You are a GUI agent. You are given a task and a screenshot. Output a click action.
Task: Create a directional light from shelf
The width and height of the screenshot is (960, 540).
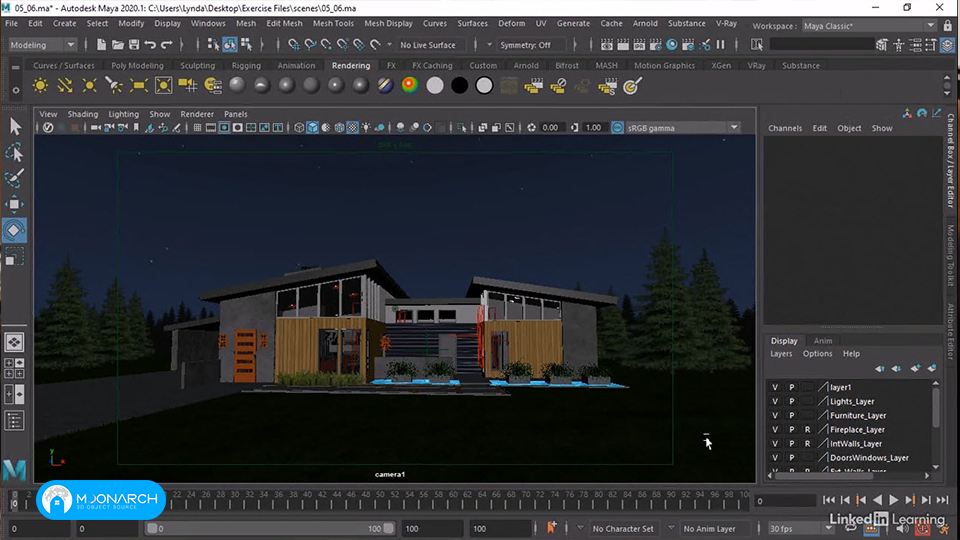[65, 86]
